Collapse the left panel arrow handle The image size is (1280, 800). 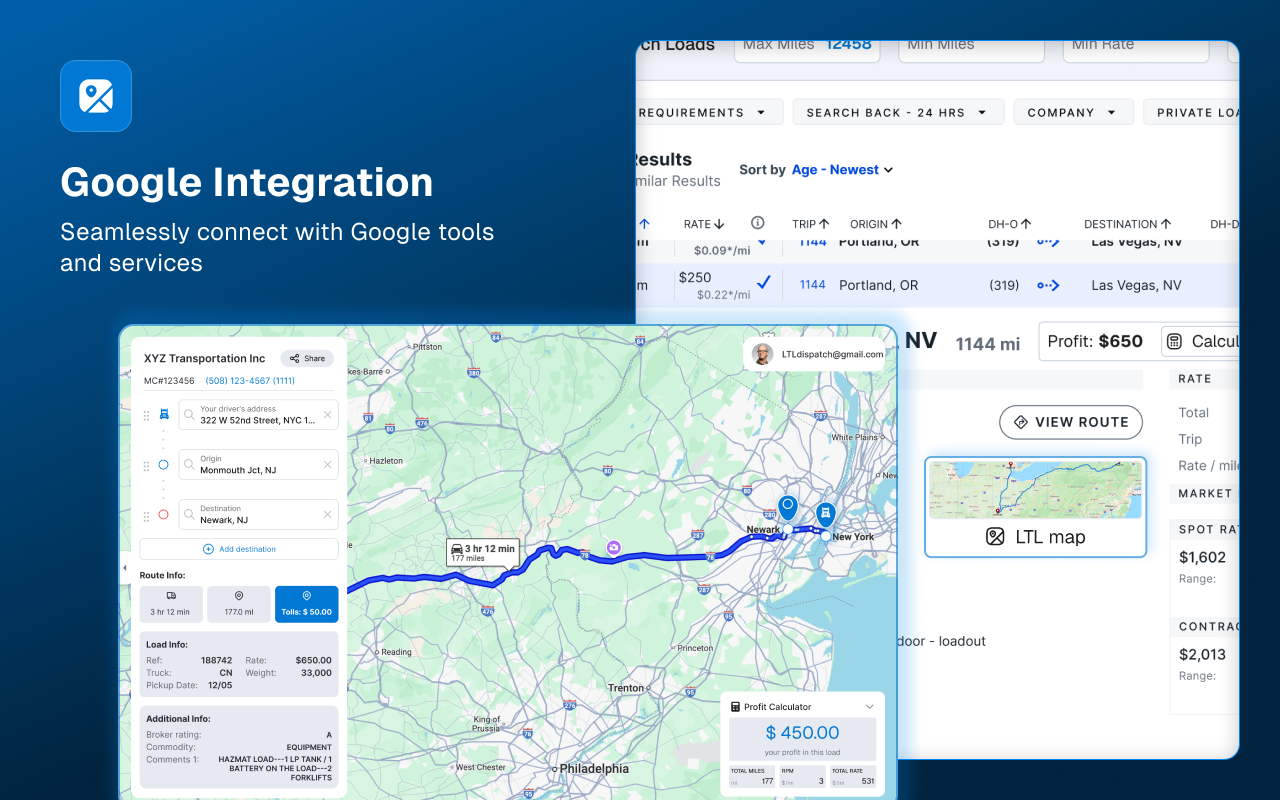(x=125, y=568)
